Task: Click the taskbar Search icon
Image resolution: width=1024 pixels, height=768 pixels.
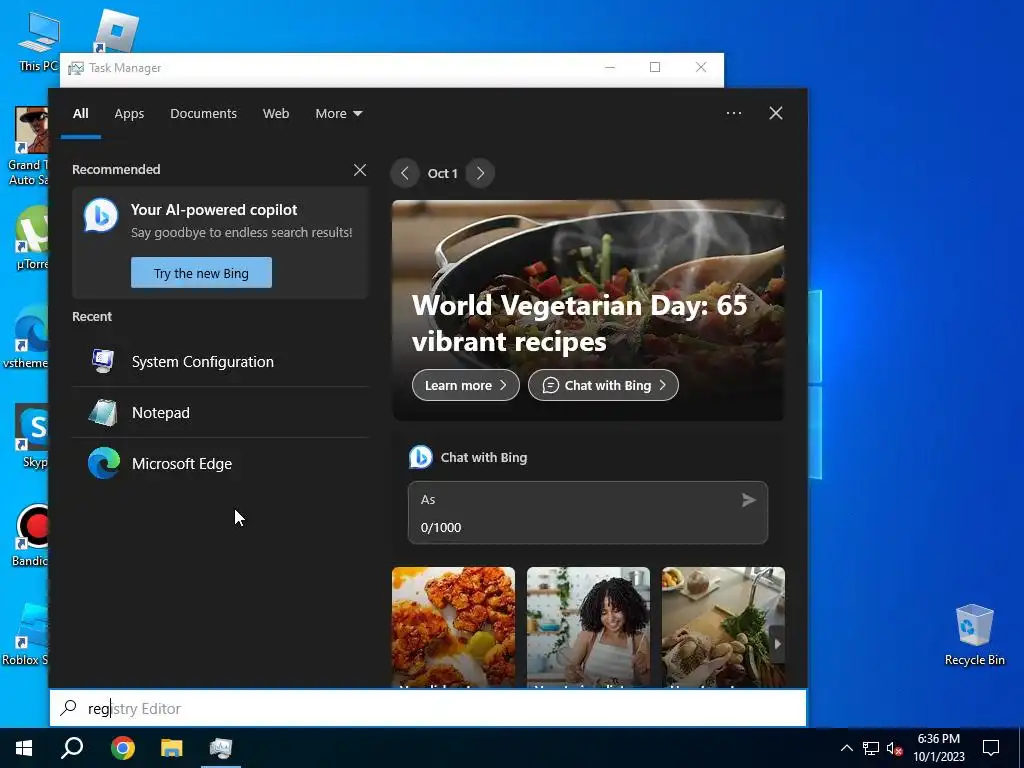Action: 72,748
